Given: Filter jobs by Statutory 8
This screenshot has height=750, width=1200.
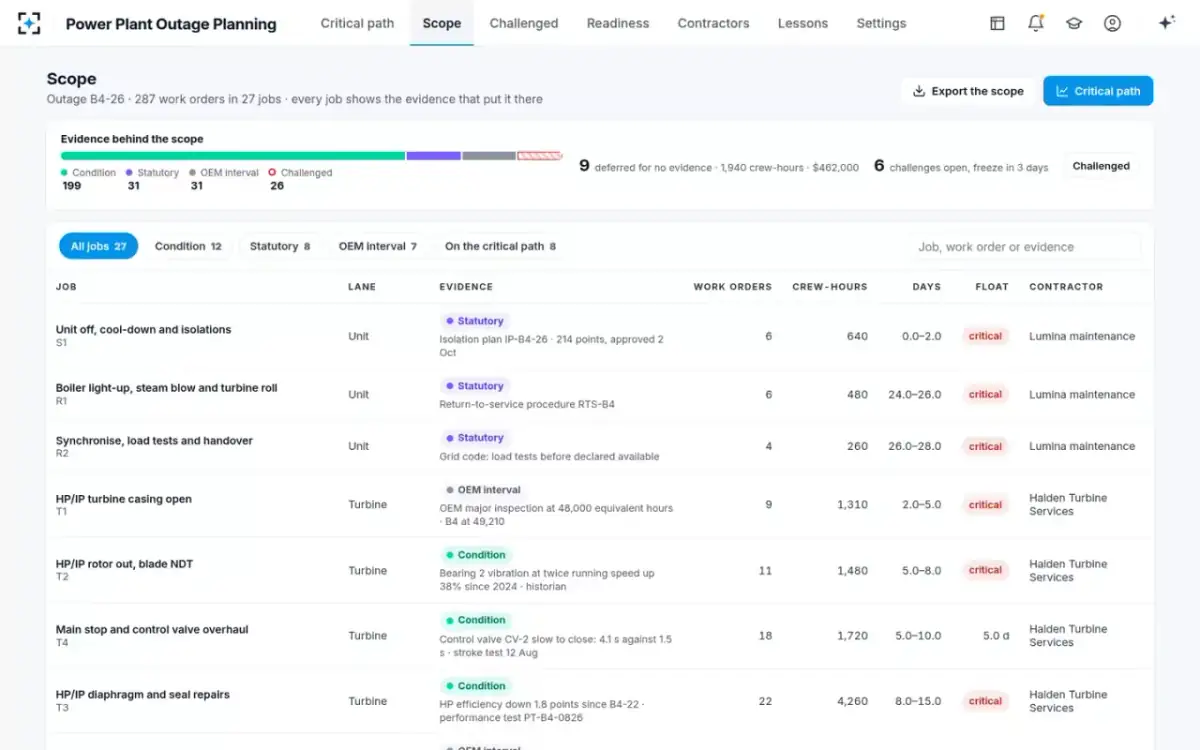Looking at the screenshot, I should [x=280, y=246].
